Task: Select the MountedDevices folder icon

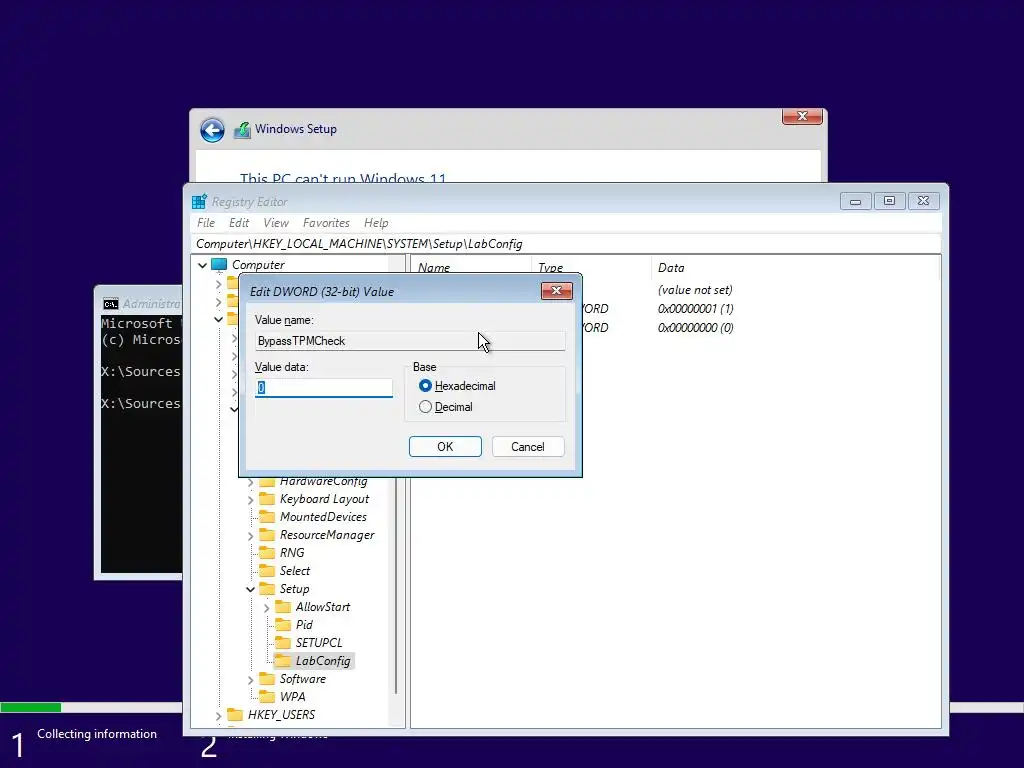Action: coord(267,517)
